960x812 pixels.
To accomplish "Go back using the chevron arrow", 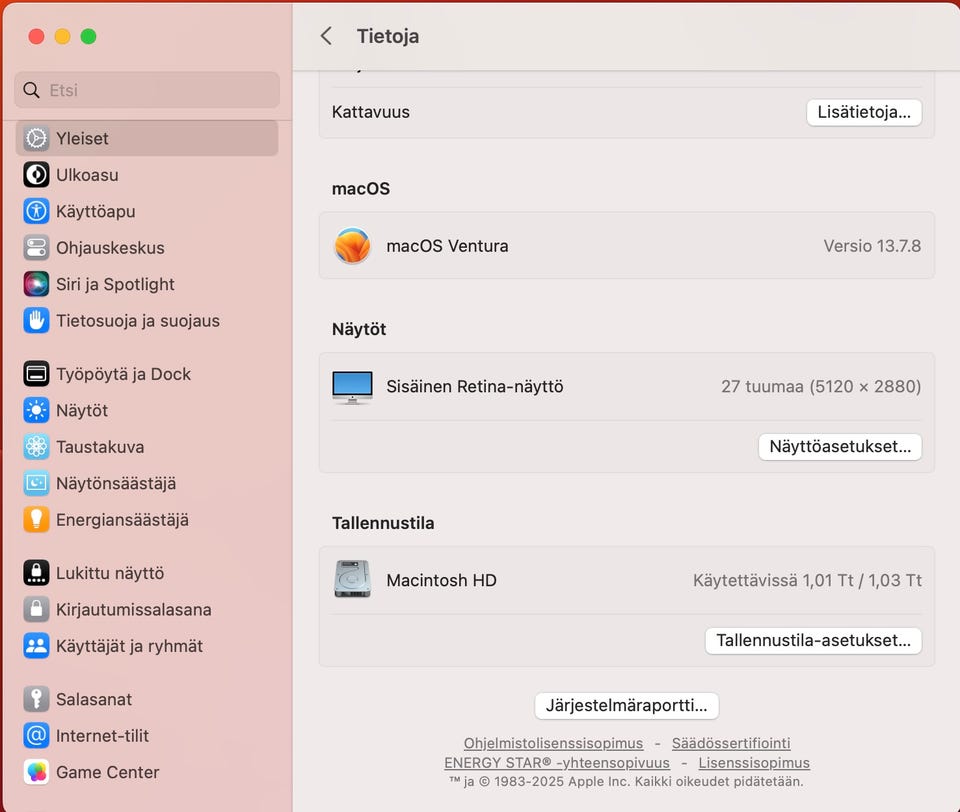I will pyautogui.click(x=326, y=36).
